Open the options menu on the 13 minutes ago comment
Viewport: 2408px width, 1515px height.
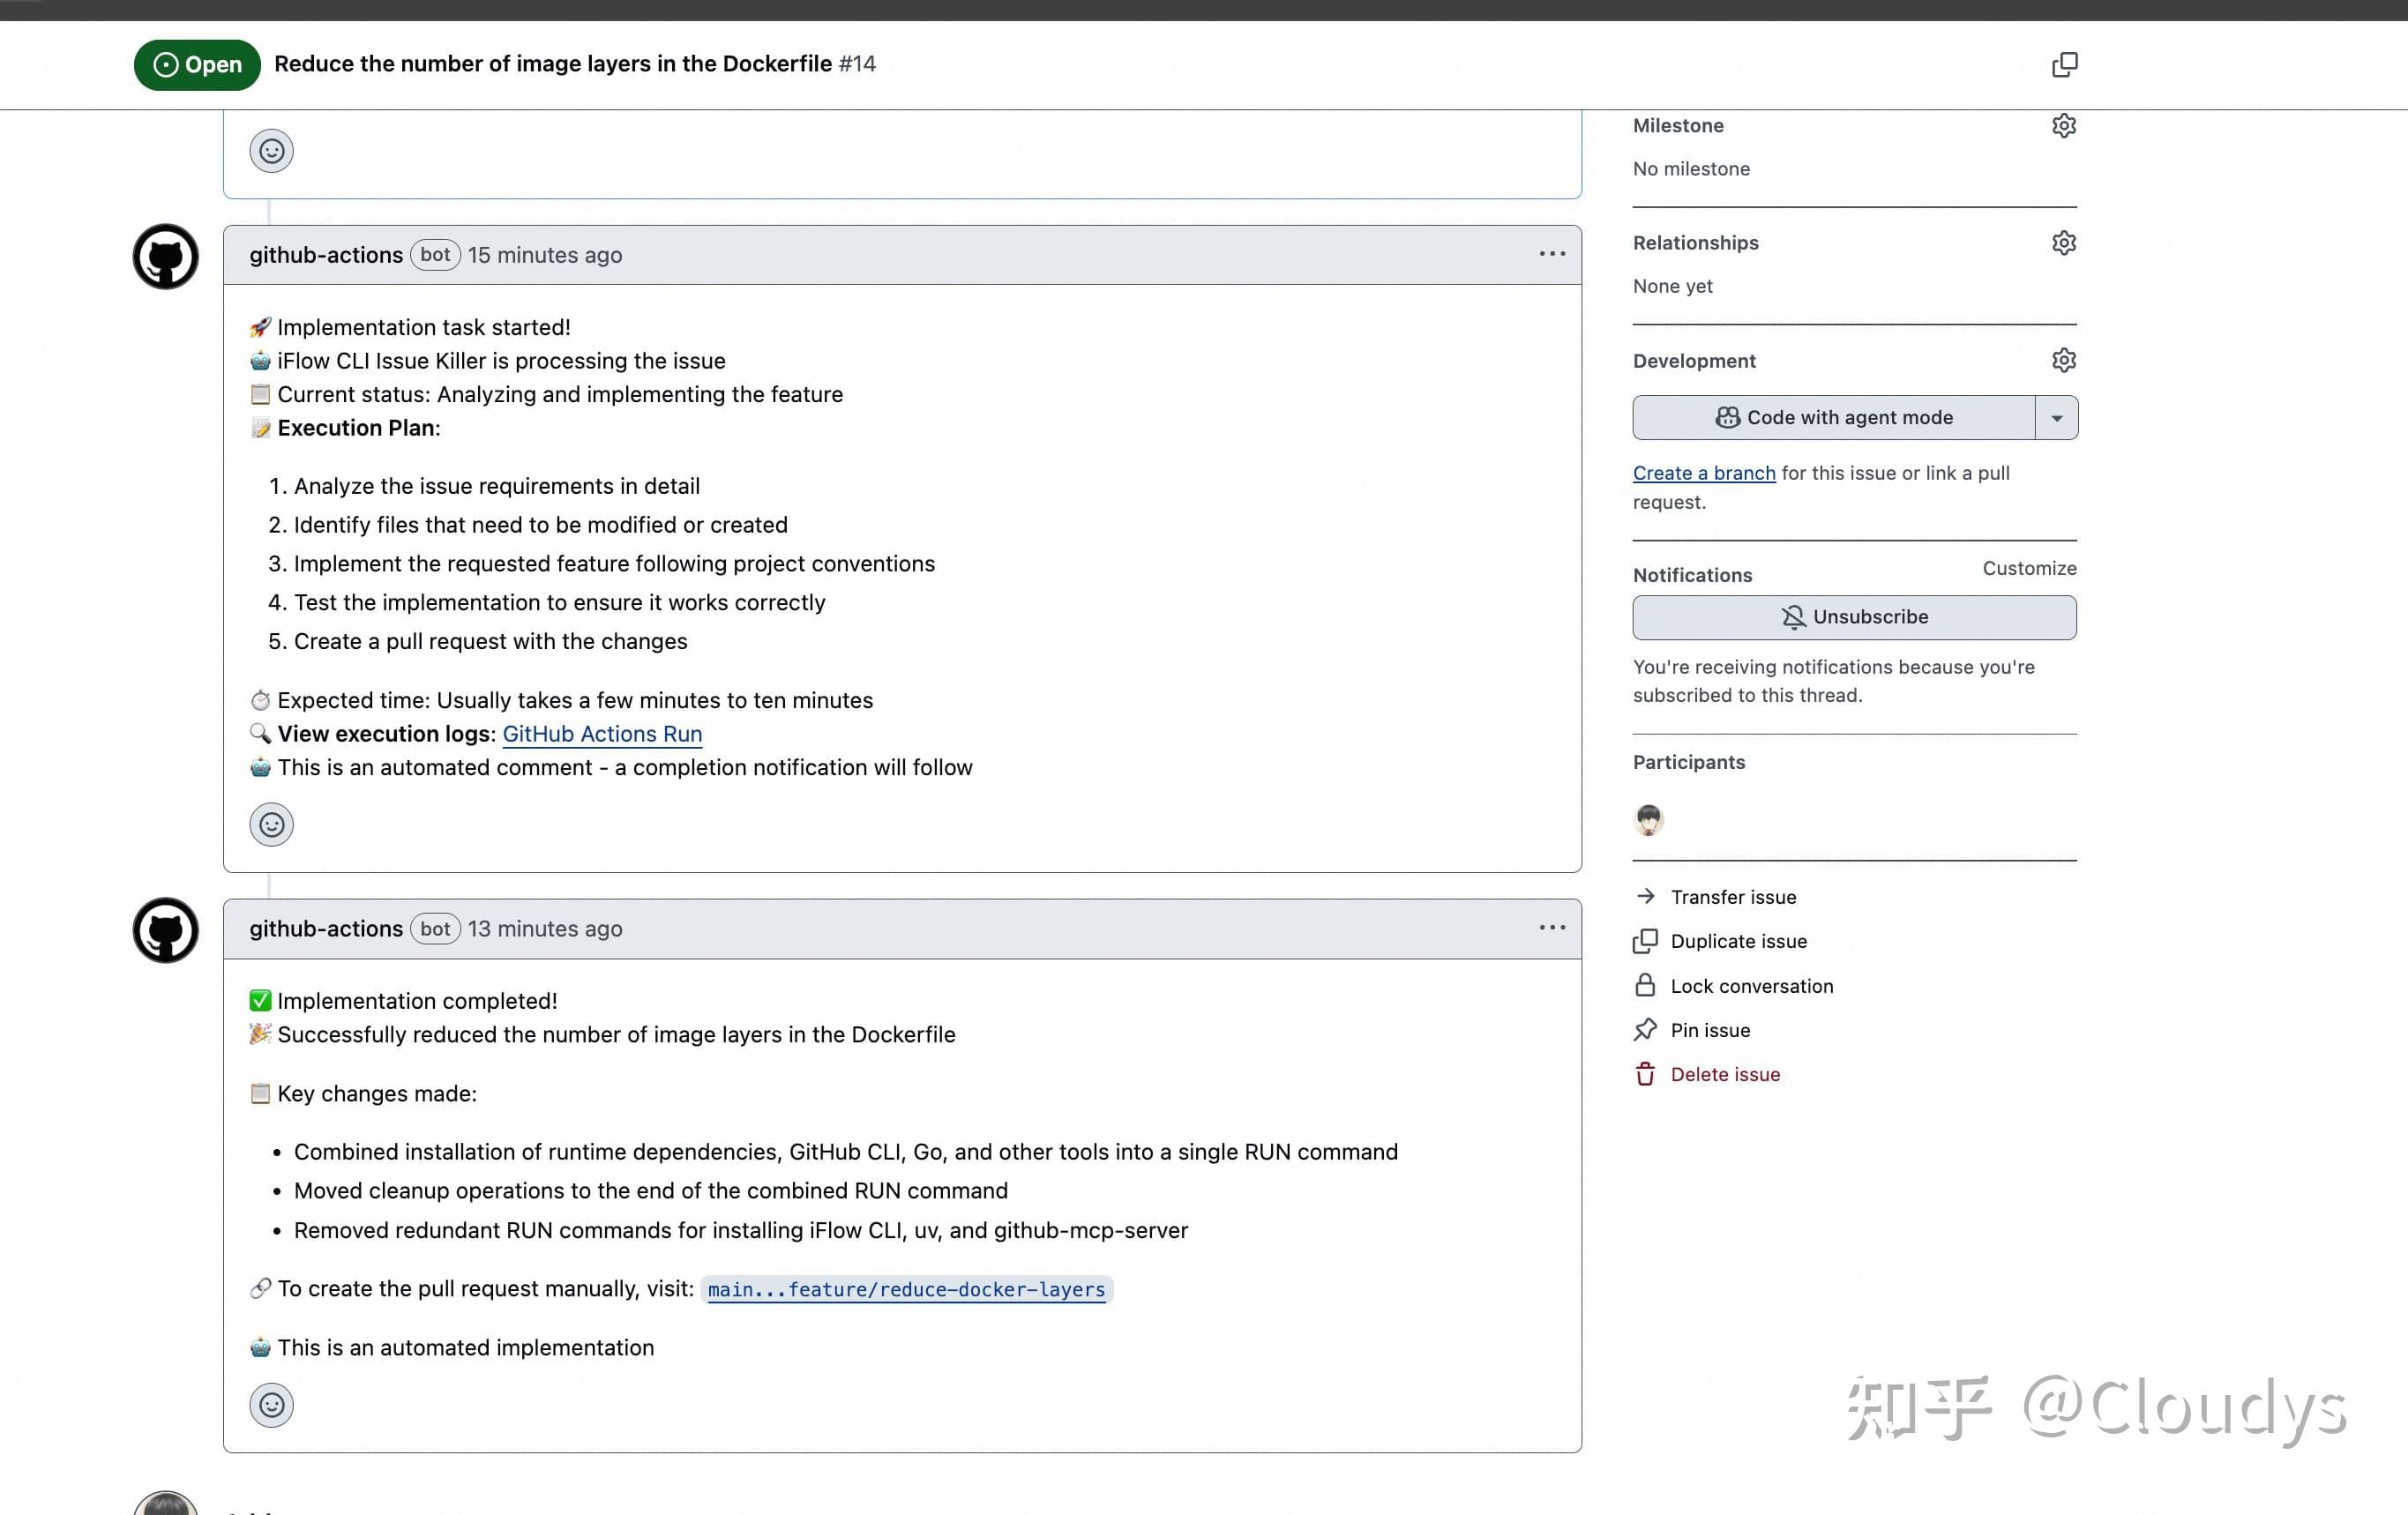(1551, 929)
